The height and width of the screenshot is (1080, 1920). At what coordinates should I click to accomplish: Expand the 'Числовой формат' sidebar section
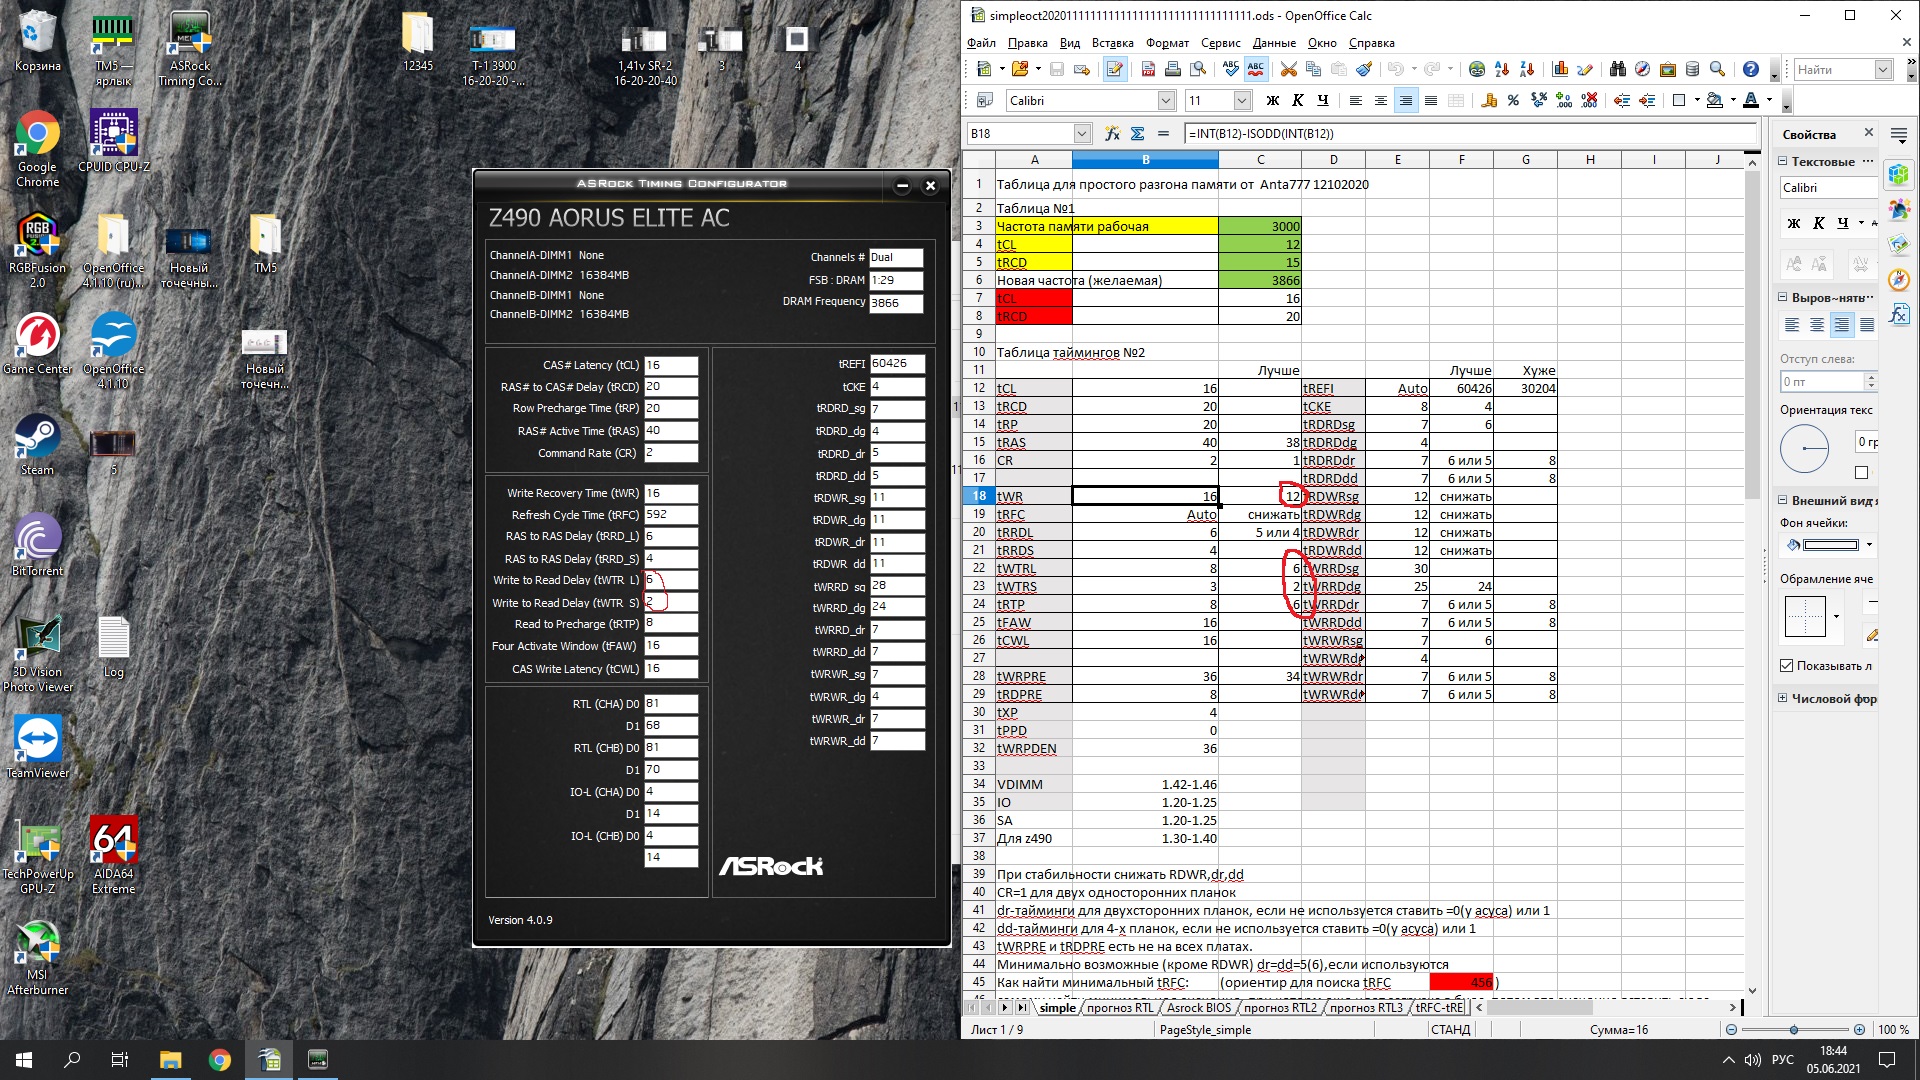click(x=1782, y=698)
